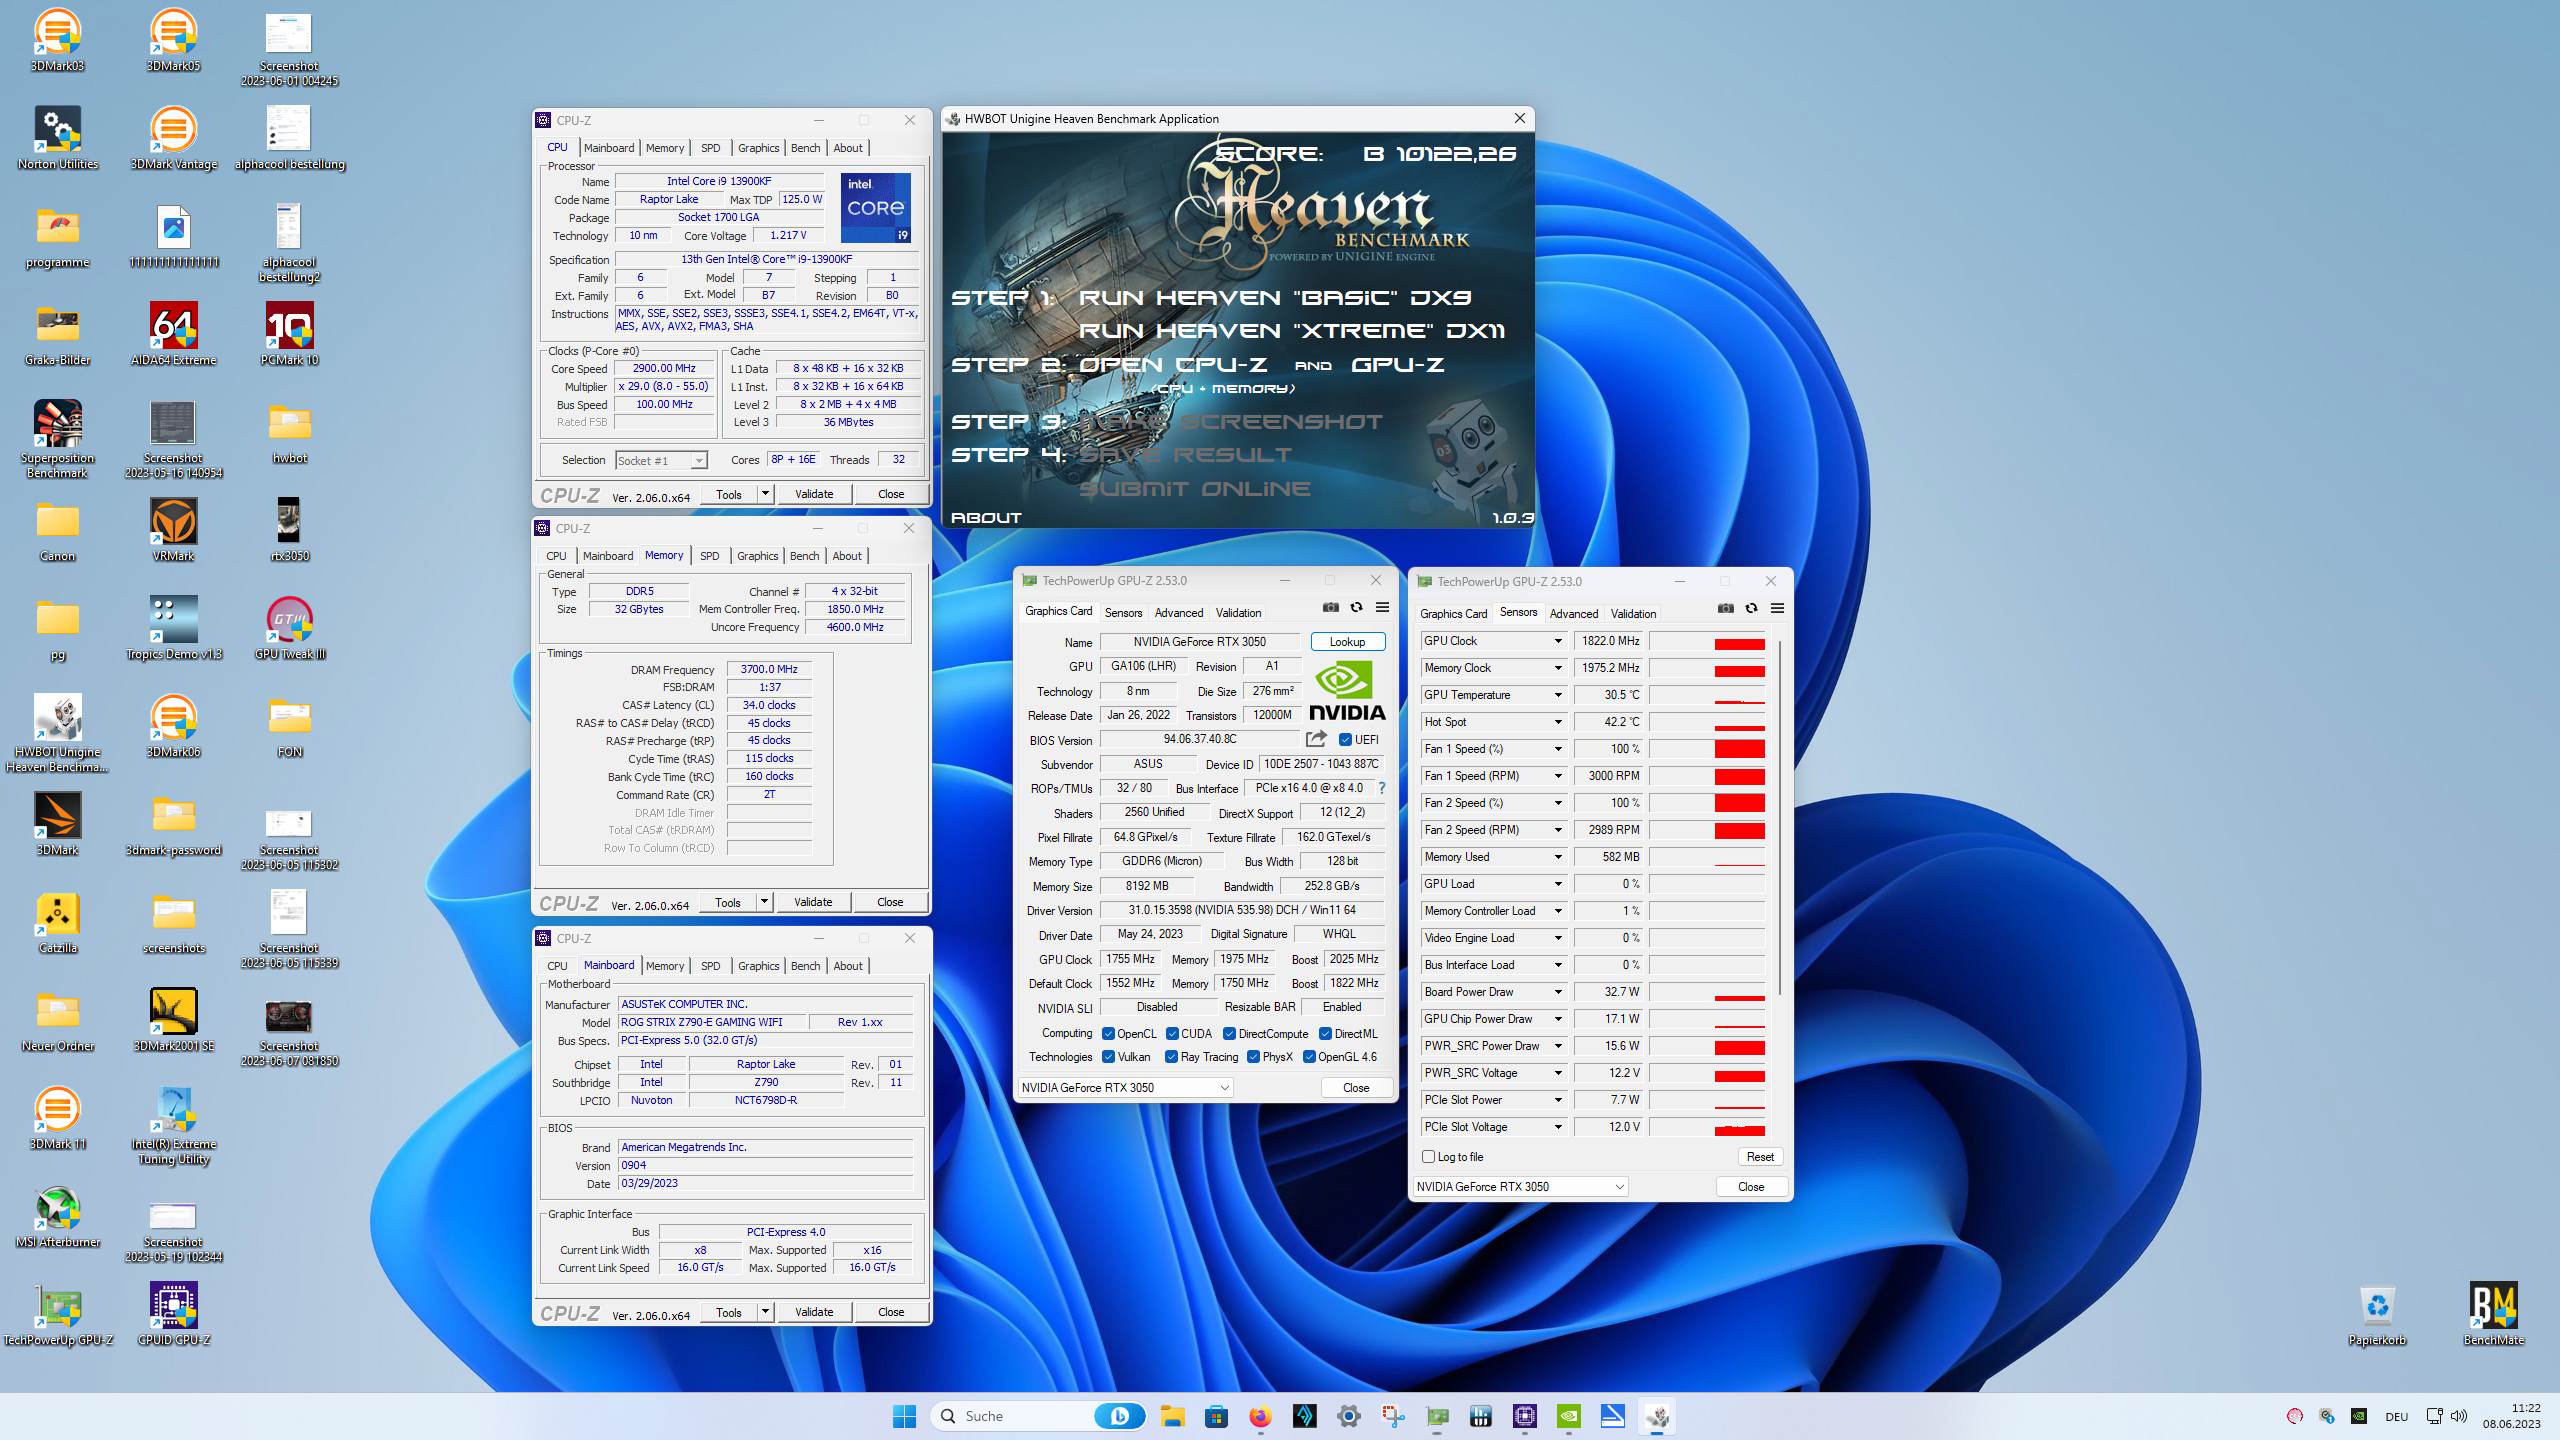This screenshot has width=2560, height=1440.
Task: Toggle the OpenCL checkbox
Action: 1108,1034
